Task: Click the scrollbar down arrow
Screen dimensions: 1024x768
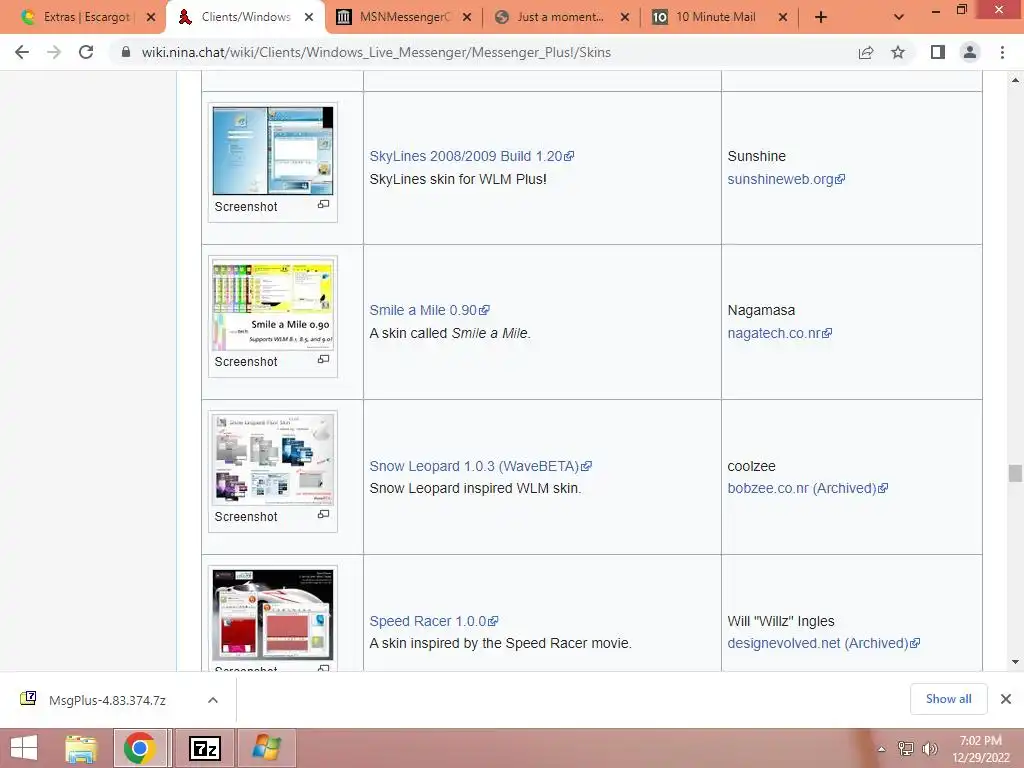Action: 1015,662
